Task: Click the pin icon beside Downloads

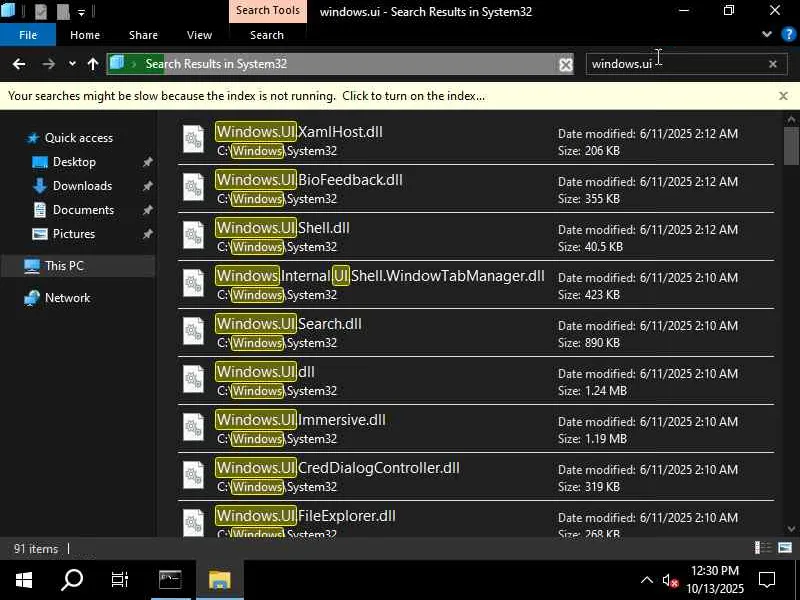Action: pos(147,186)
